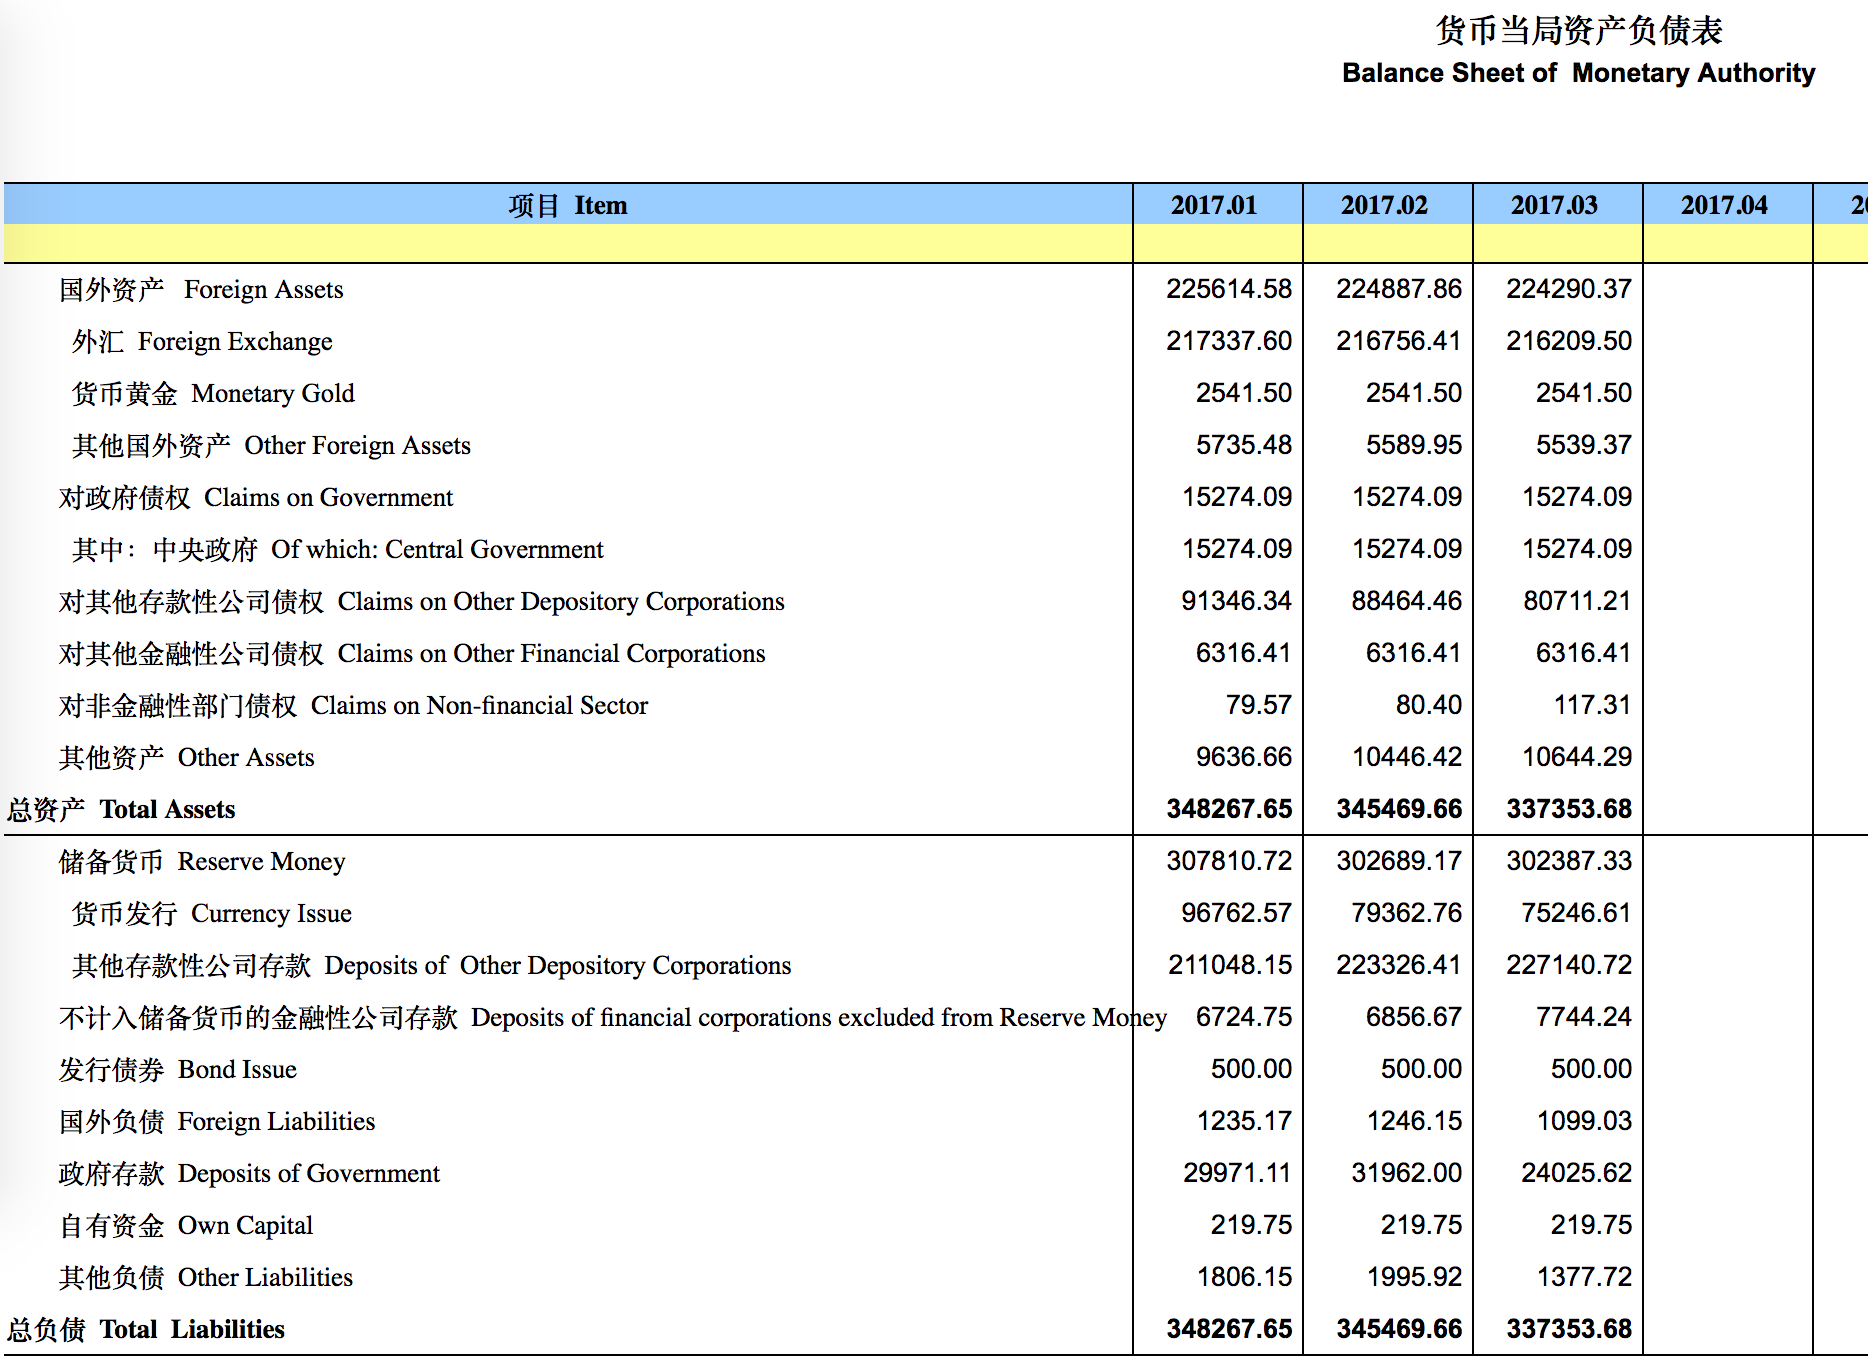
Task: Select the 'Other Liabilities' row label
Action: [x=206, y=1277]
